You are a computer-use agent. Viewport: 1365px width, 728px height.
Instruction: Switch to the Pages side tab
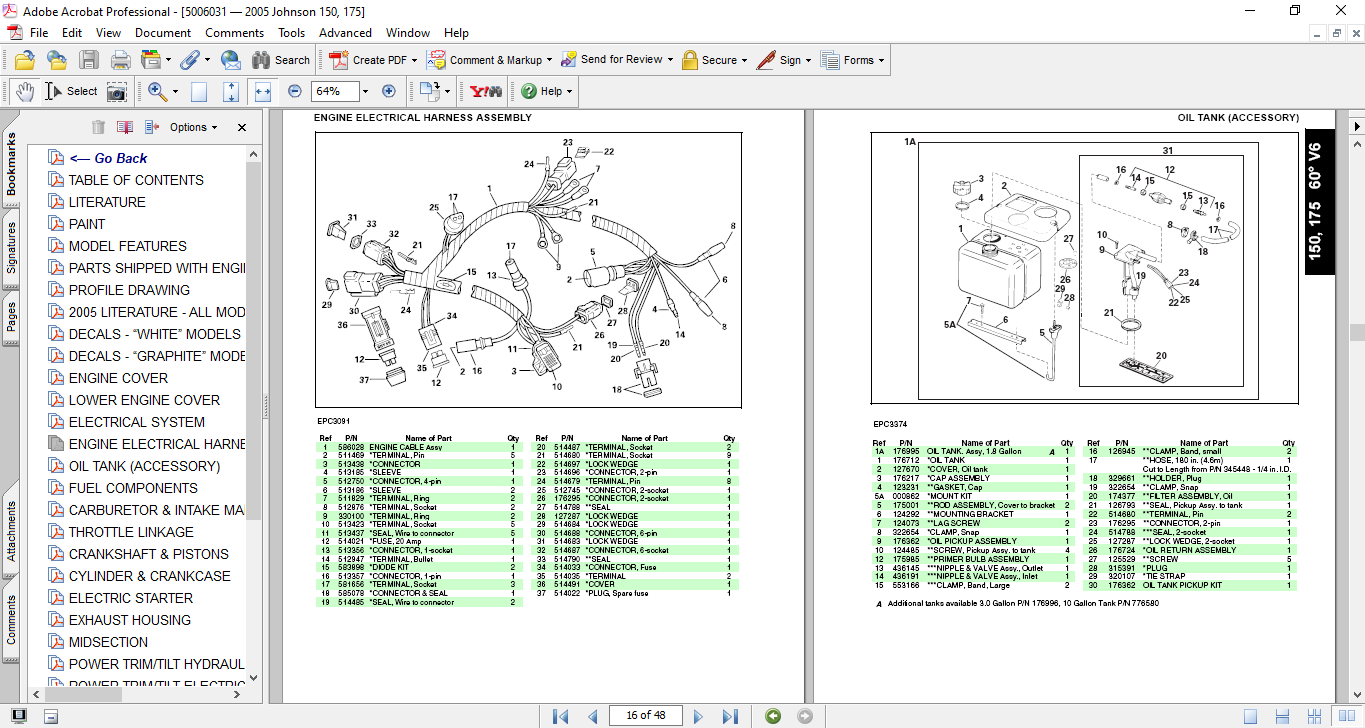11,316
